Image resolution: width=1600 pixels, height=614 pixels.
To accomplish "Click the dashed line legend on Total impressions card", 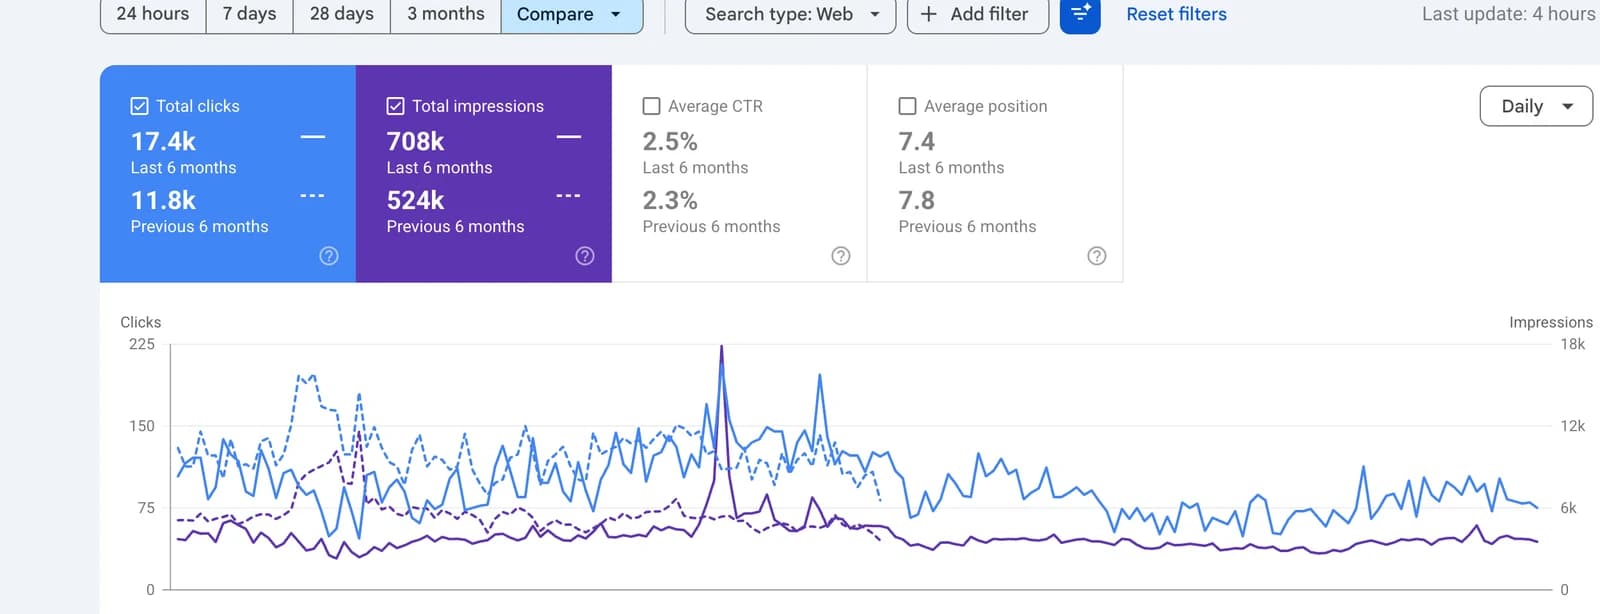I will (569, 196).
